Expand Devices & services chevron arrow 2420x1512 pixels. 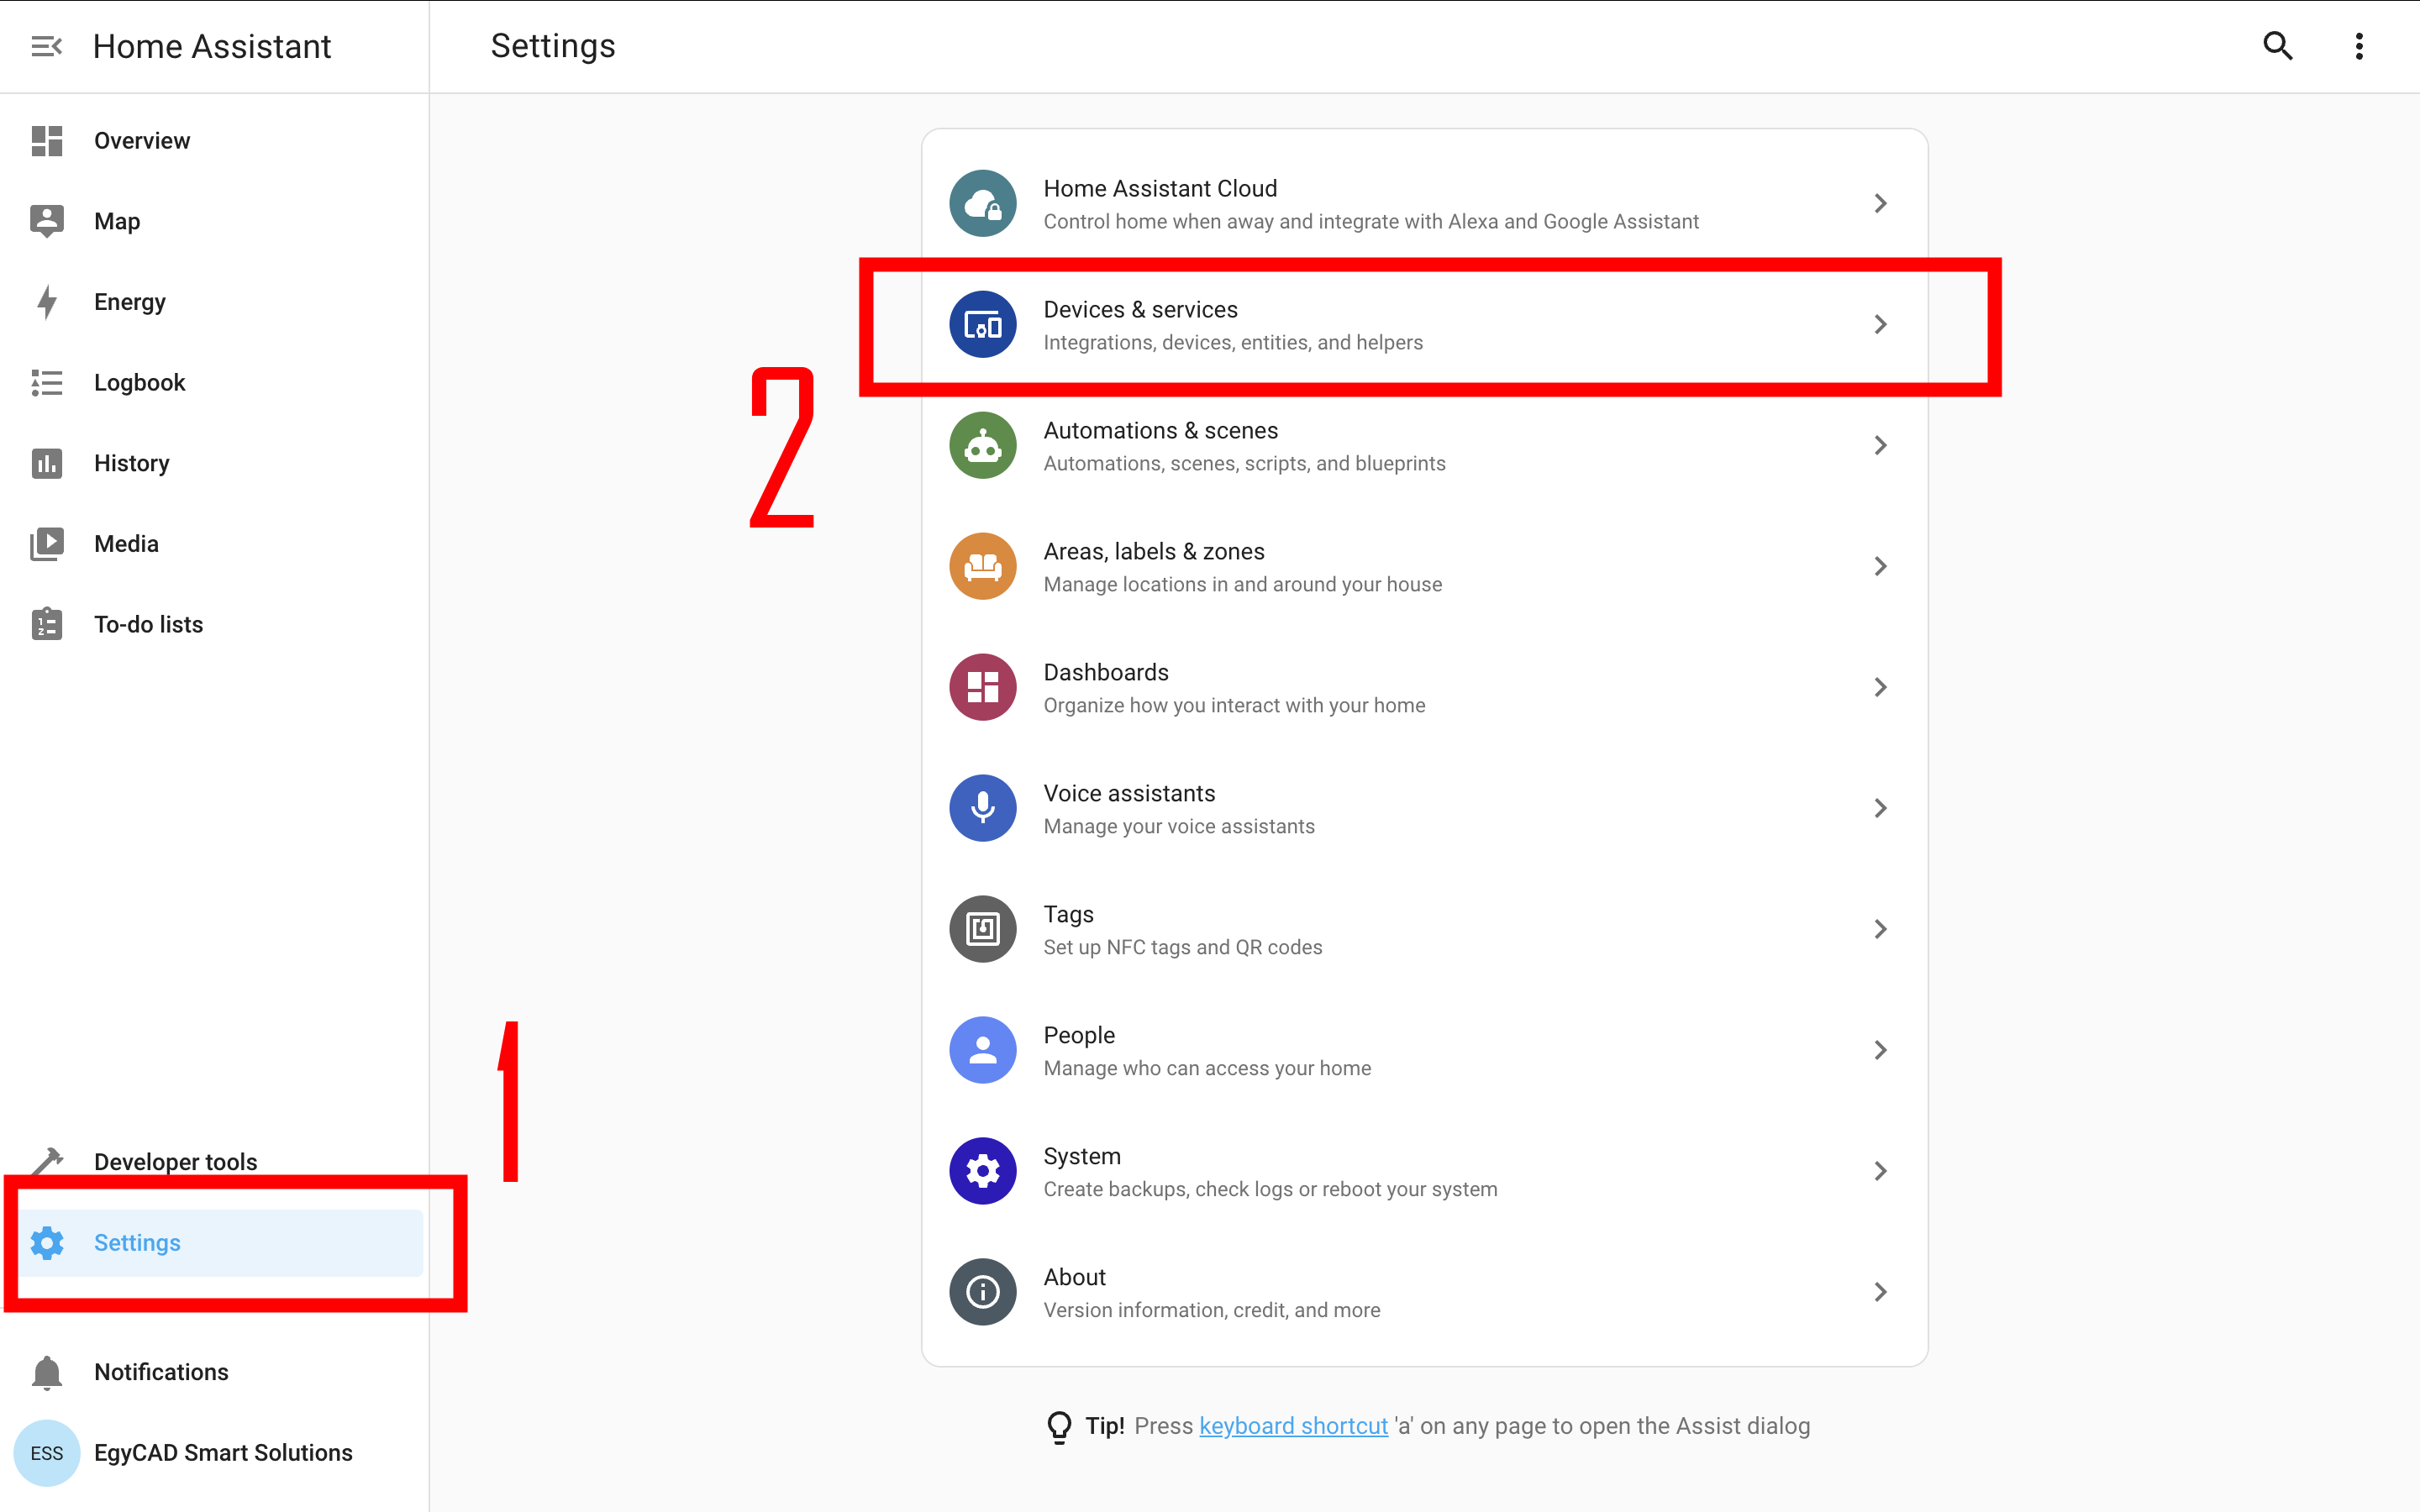[x=1880, y=325]
